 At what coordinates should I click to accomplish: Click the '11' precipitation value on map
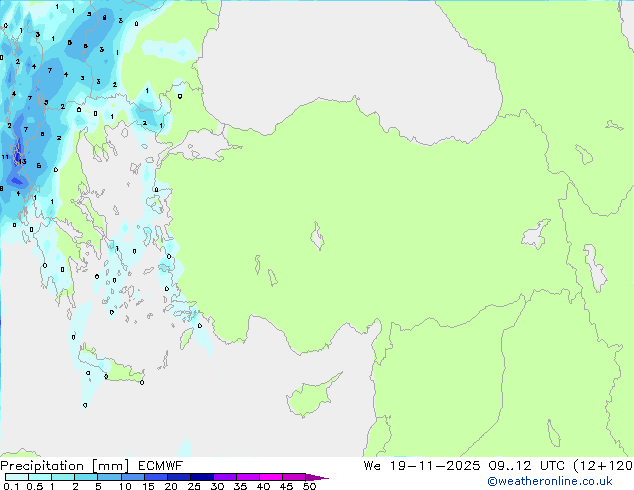(x=5, y=157)
